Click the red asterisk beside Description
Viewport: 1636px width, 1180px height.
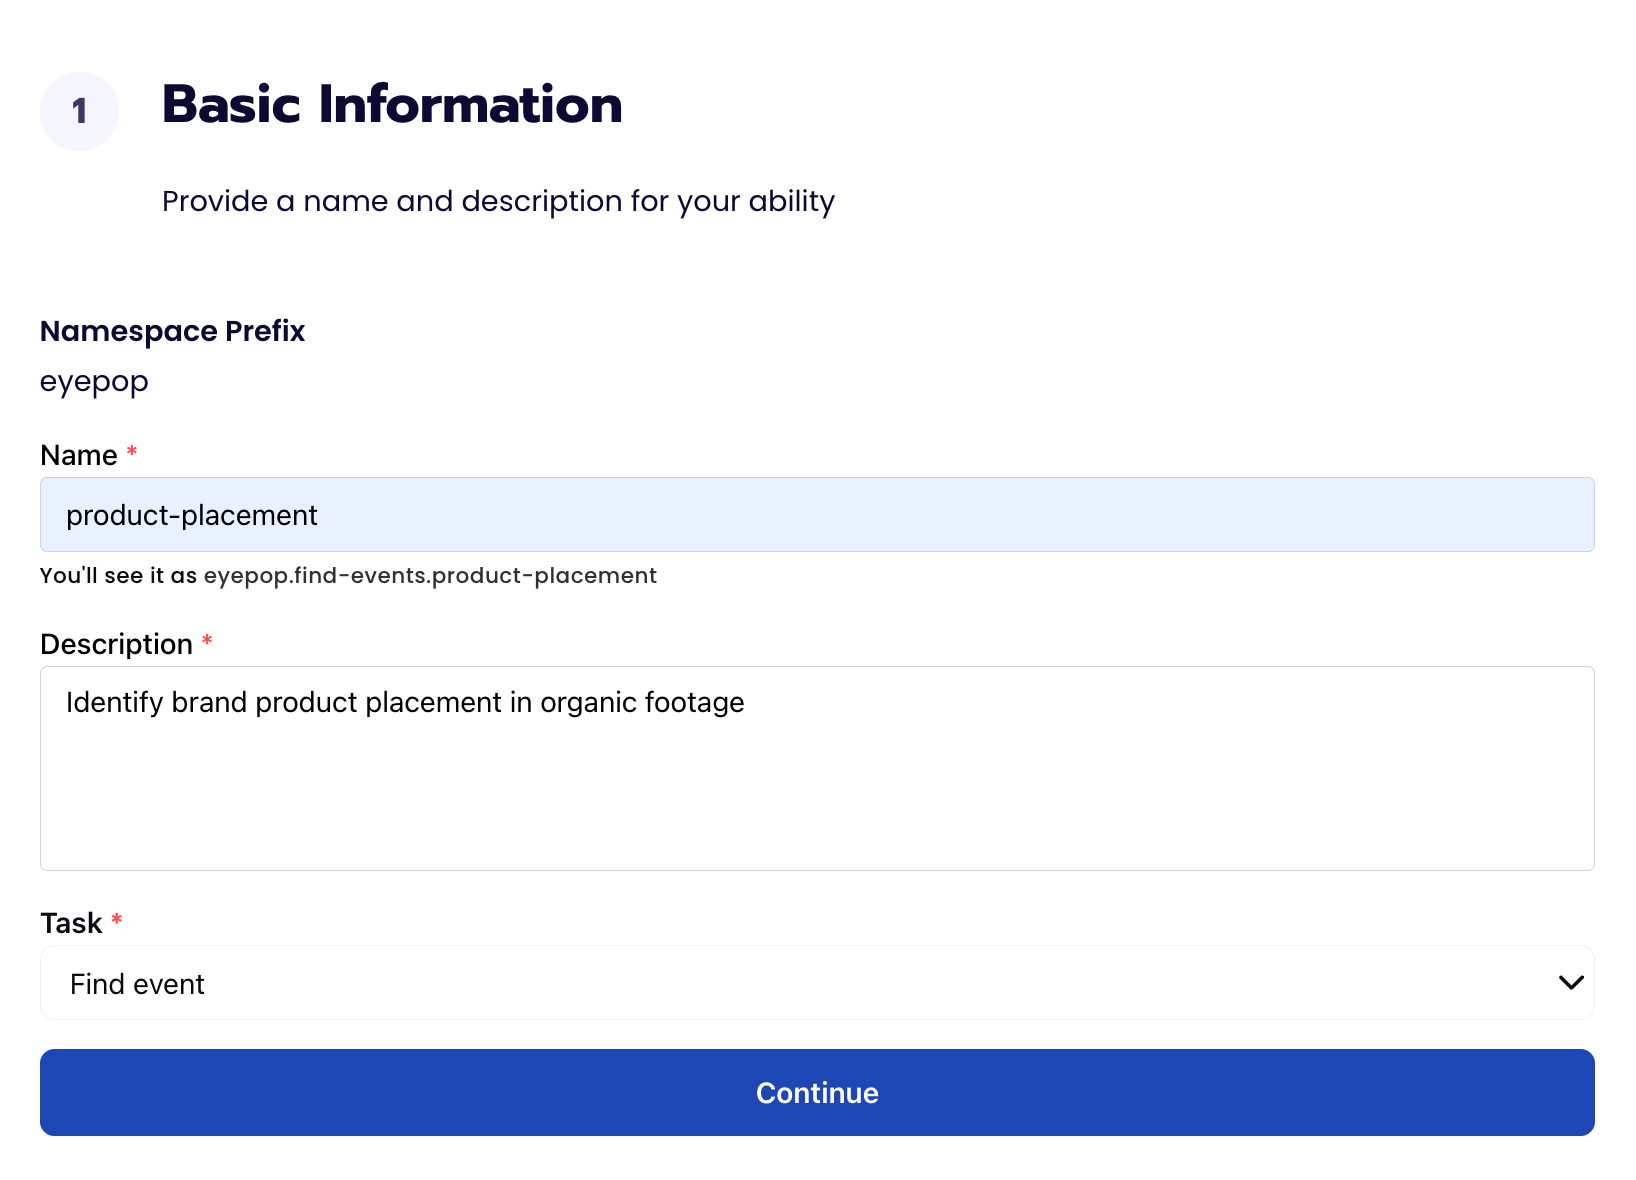[x=207, y=642]
